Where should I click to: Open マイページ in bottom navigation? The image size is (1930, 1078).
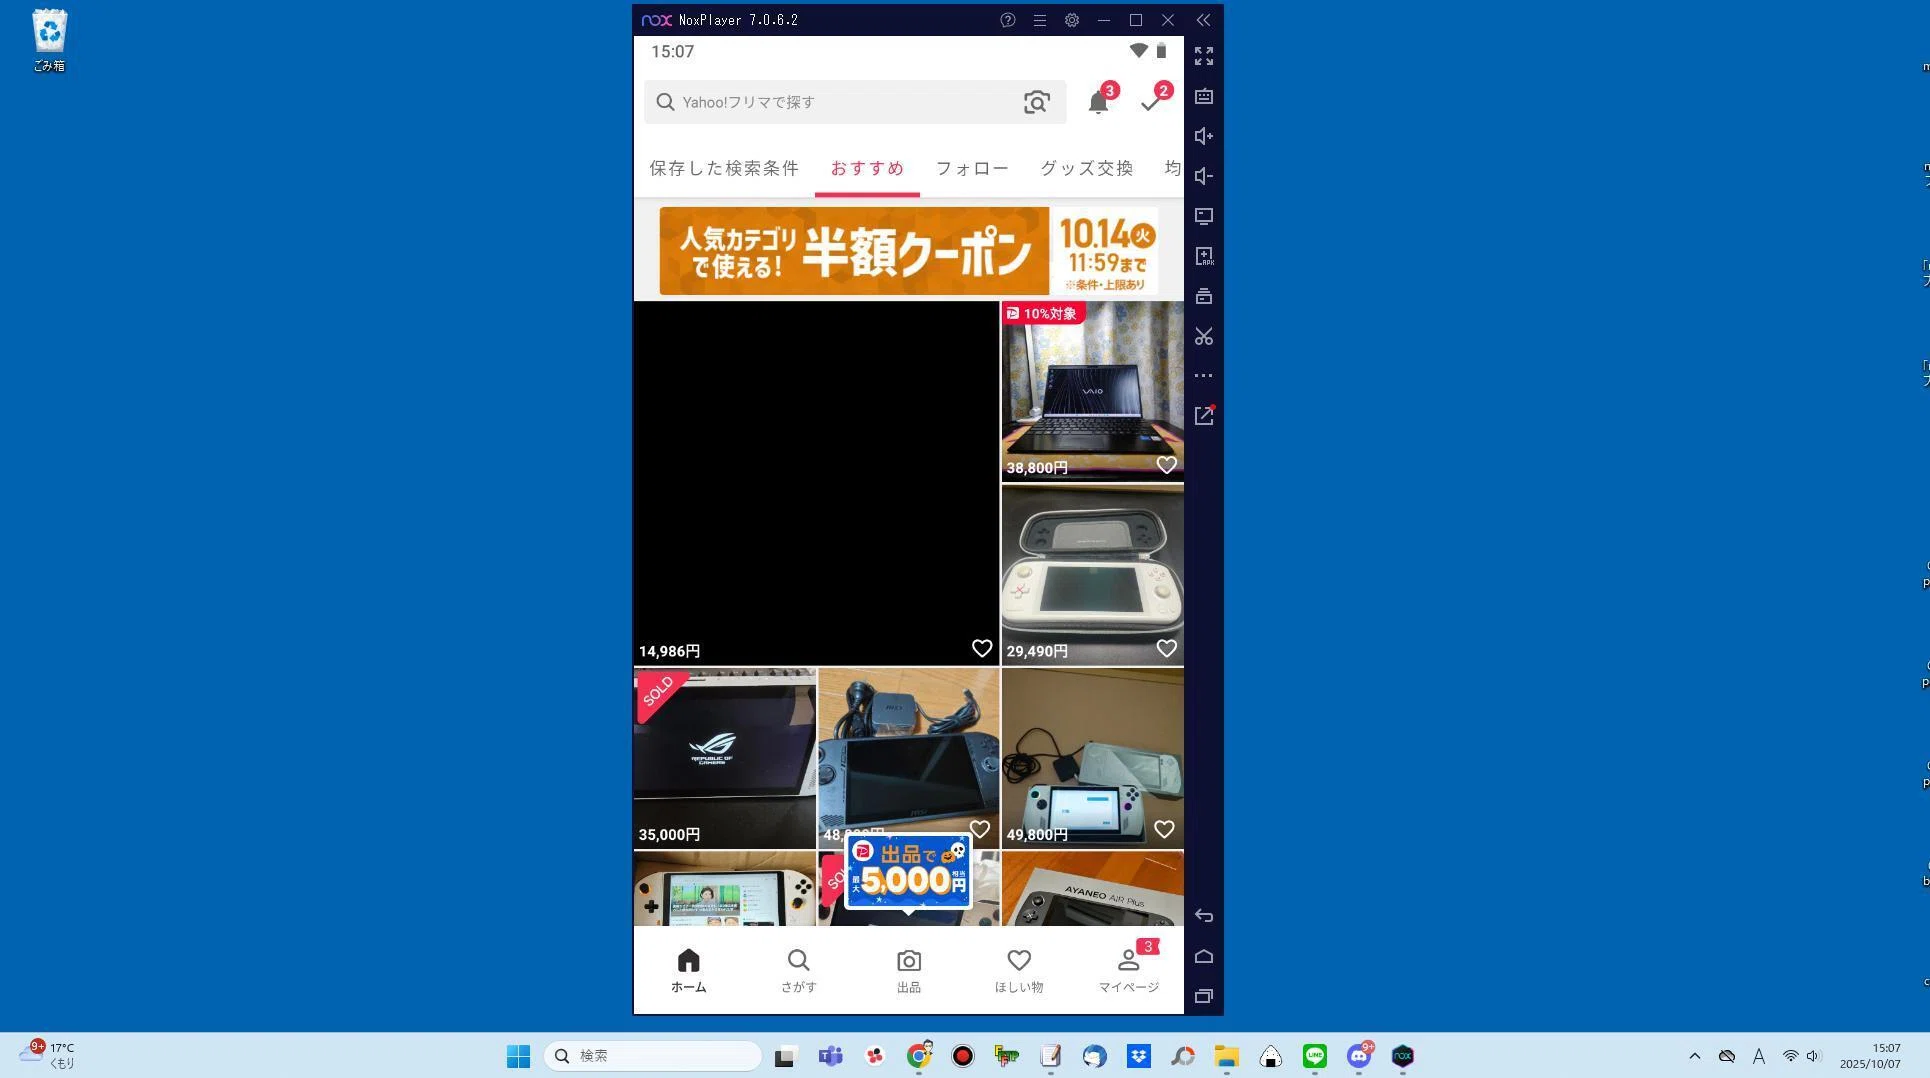(1128, 971)
